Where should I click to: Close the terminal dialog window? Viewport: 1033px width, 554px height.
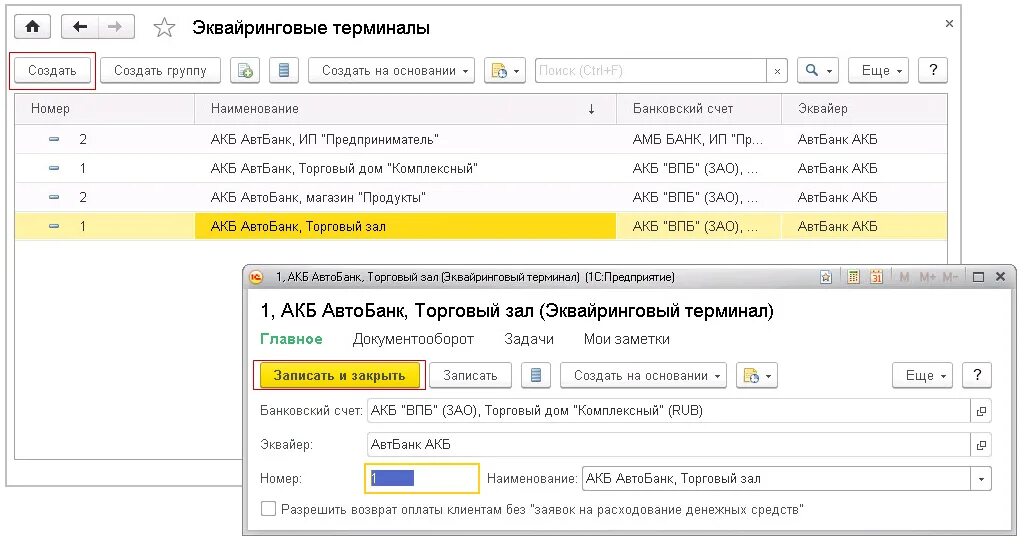pos(1000,277)
